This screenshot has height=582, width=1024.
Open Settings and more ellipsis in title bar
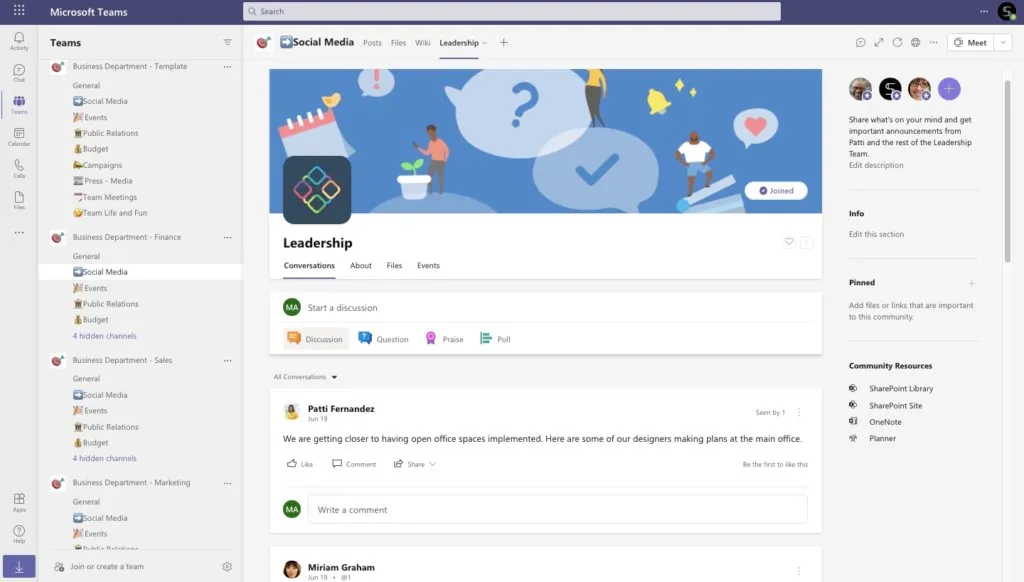pyautogui.click(x=984, y=11)
